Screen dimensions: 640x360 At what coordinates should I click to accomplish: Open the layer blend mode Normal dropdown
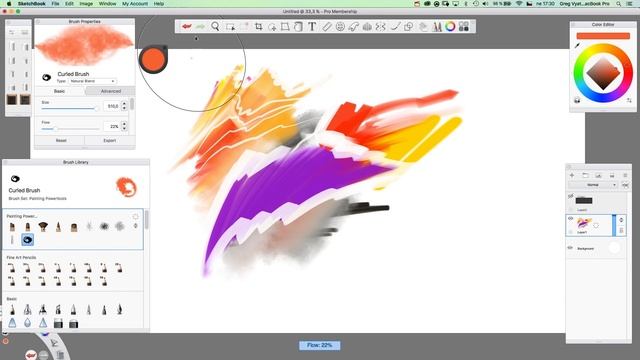pyautogui.click(x=593, y=185)
